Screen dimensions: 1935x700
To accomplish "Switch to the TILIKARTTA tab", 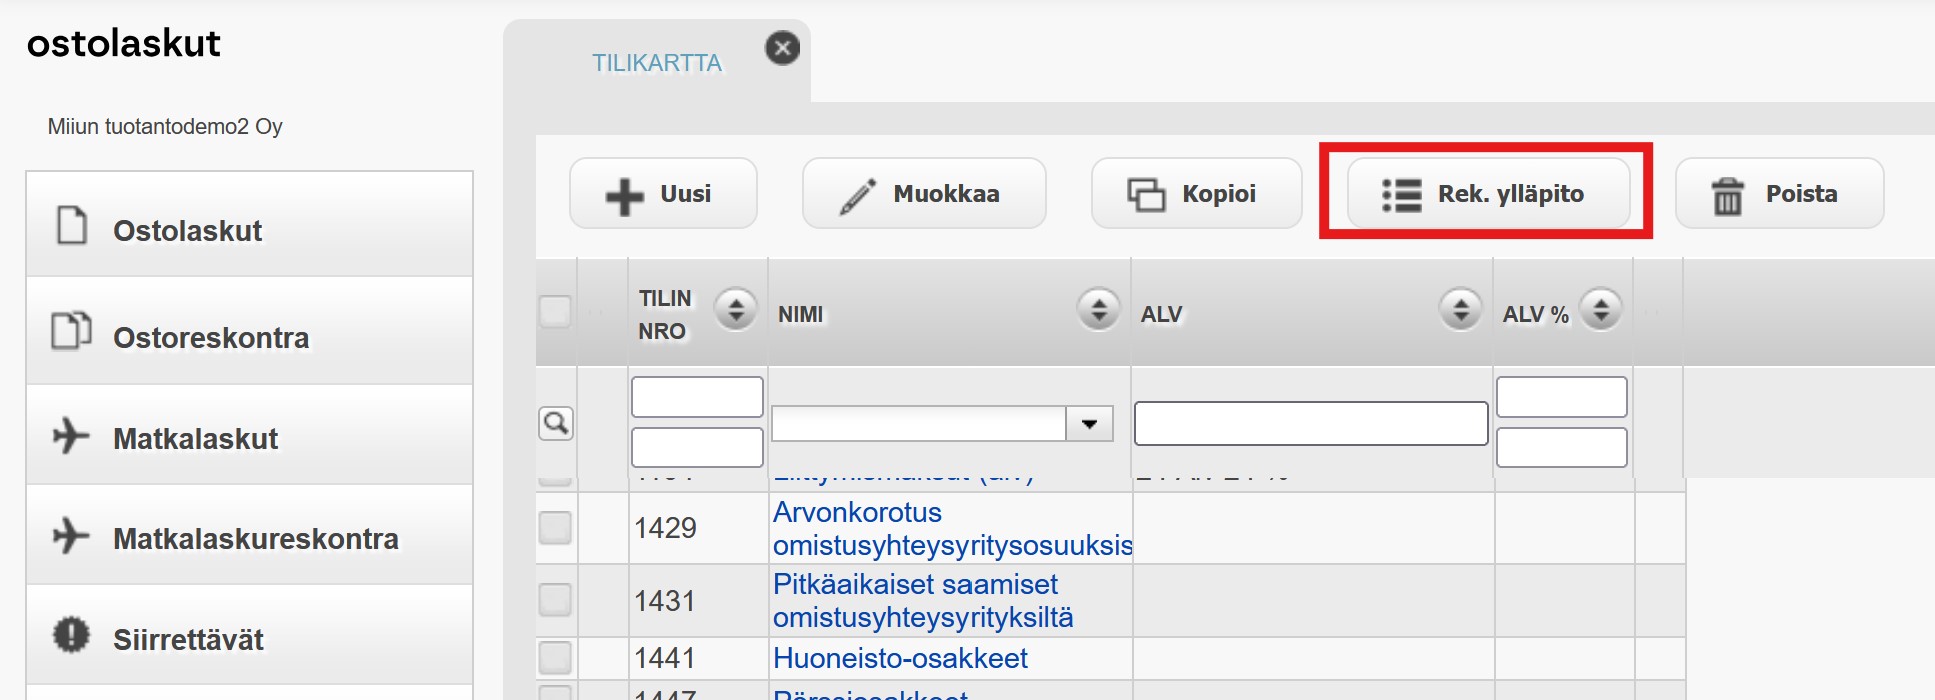I will click(x=657, y=63).
